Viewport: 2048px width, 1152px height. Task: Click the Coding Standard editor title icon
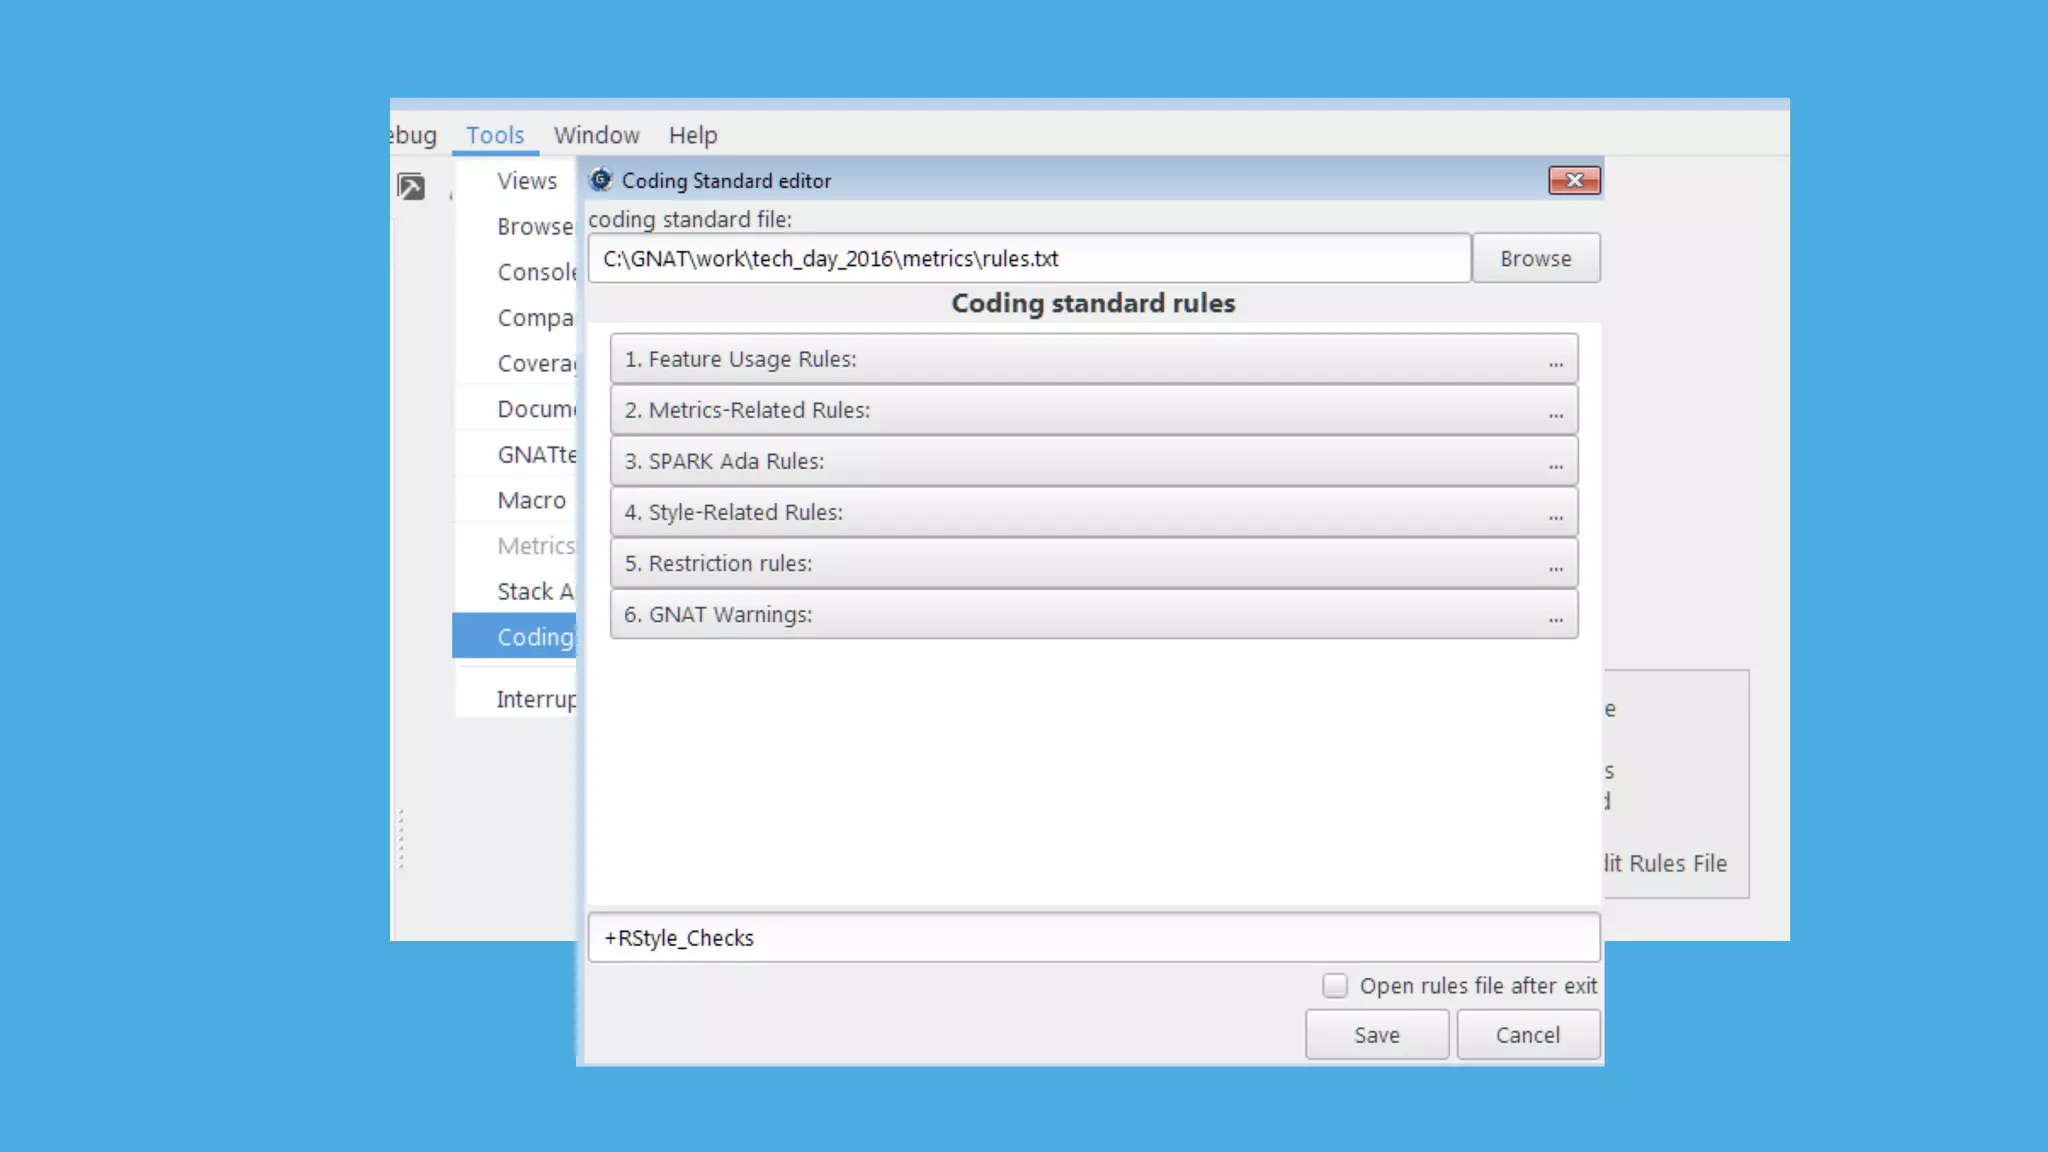click(600, 180)
